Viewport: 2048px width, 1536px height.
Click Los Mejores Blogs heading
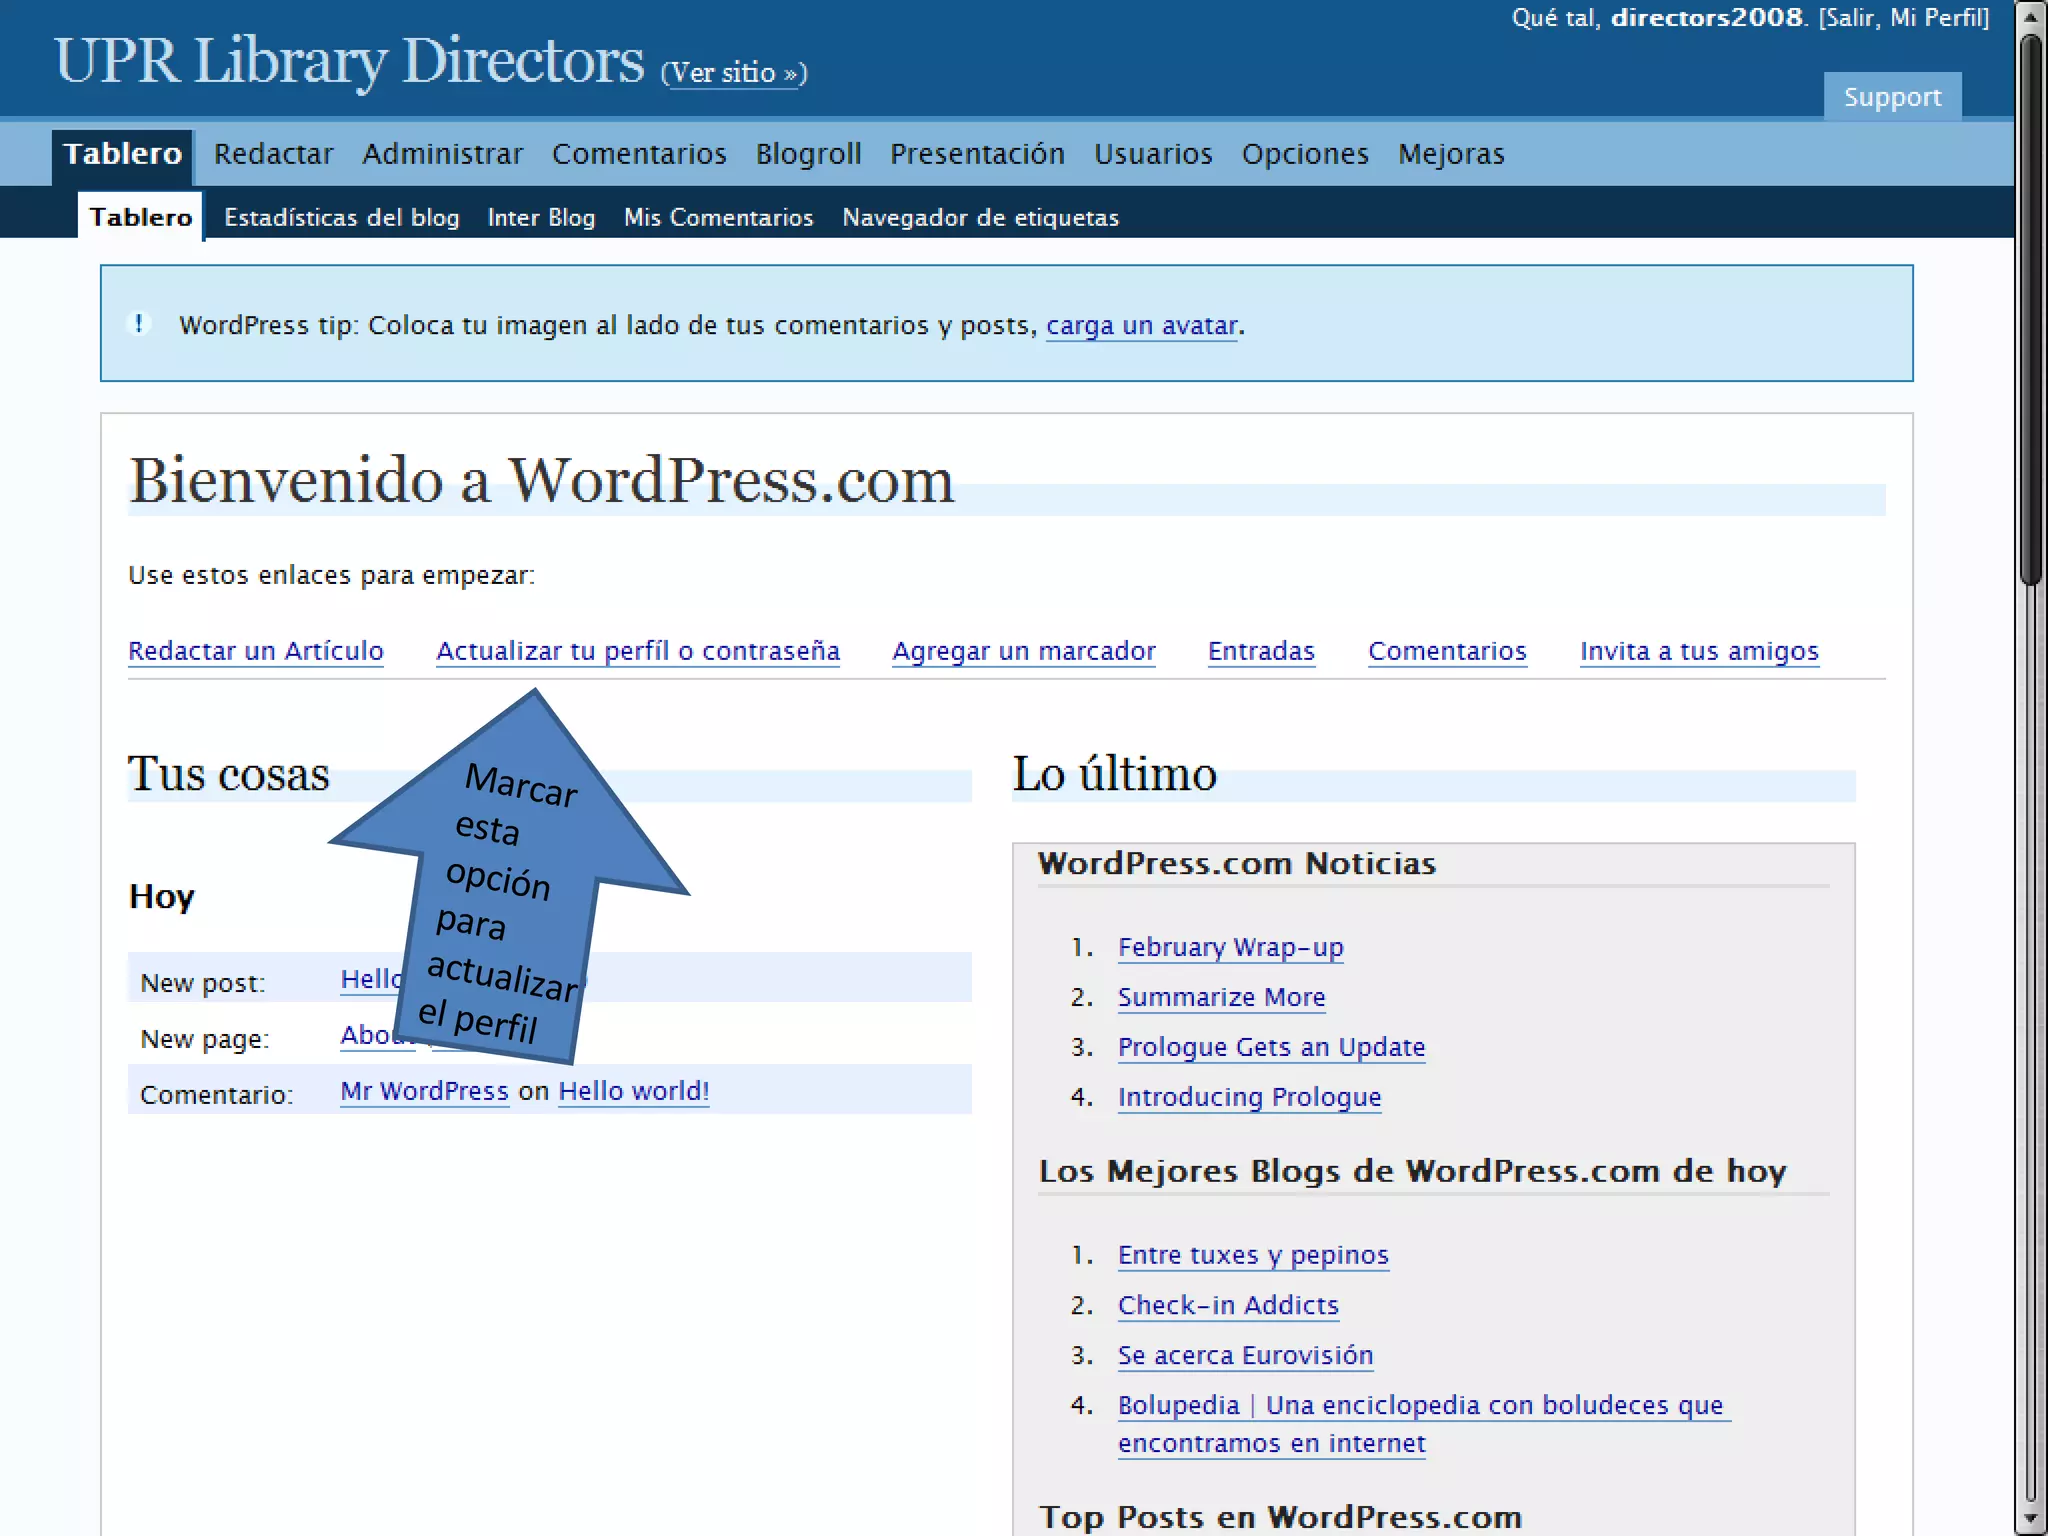tap(1412, 1171)
